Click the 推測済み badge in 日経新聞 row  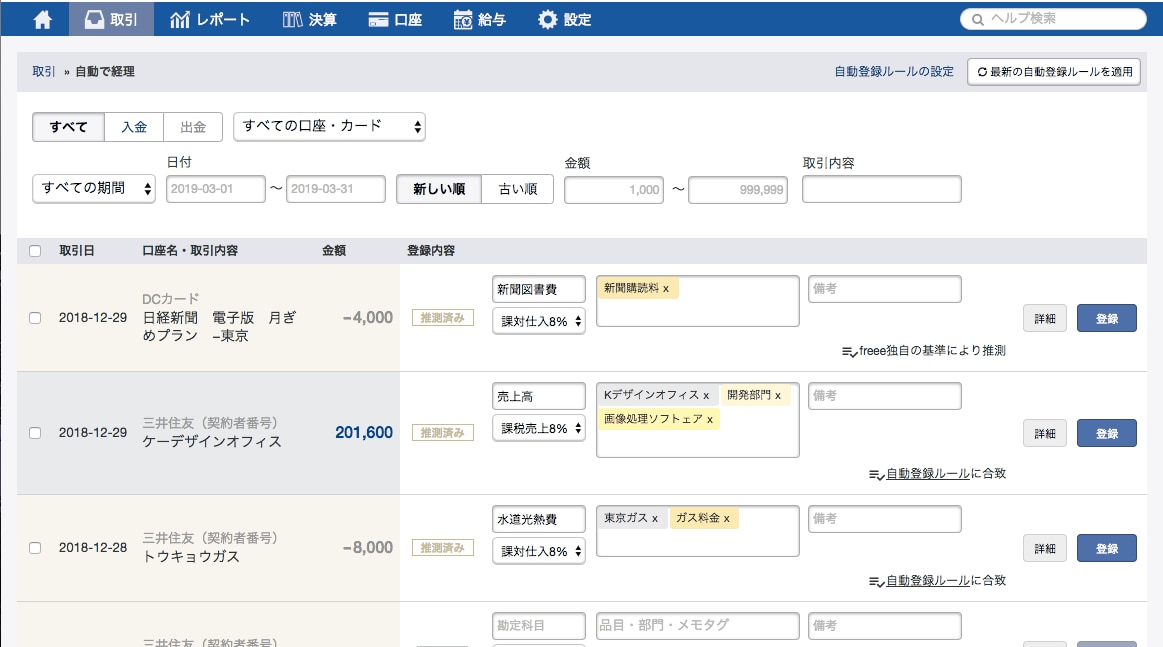point(443,318)
